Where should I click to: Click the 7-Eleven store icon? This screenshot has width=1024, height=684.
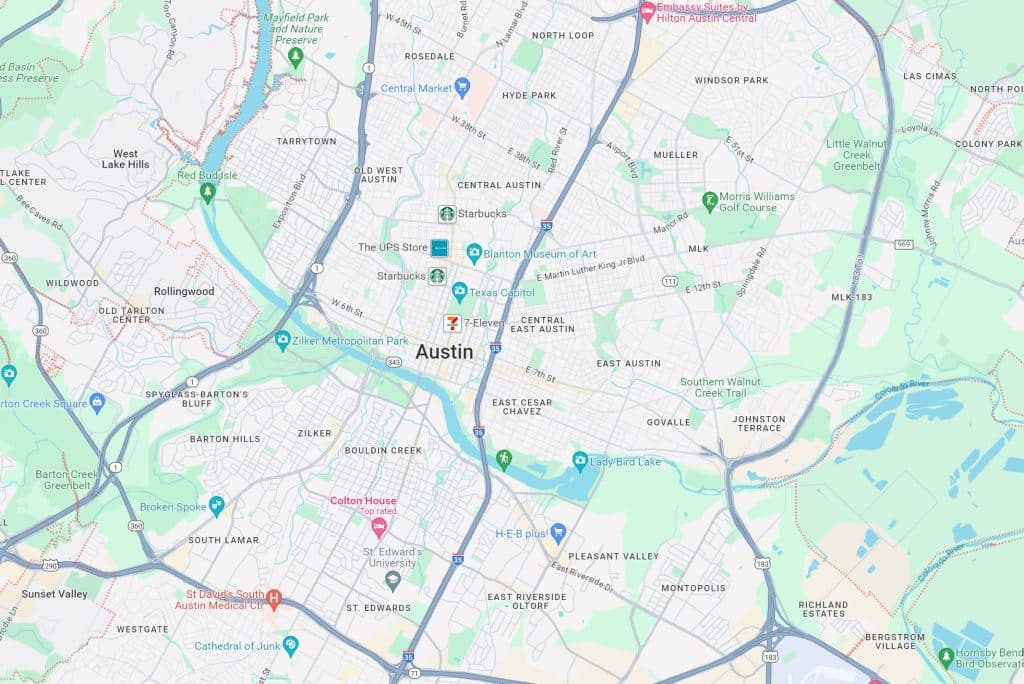tap(452, 323)
